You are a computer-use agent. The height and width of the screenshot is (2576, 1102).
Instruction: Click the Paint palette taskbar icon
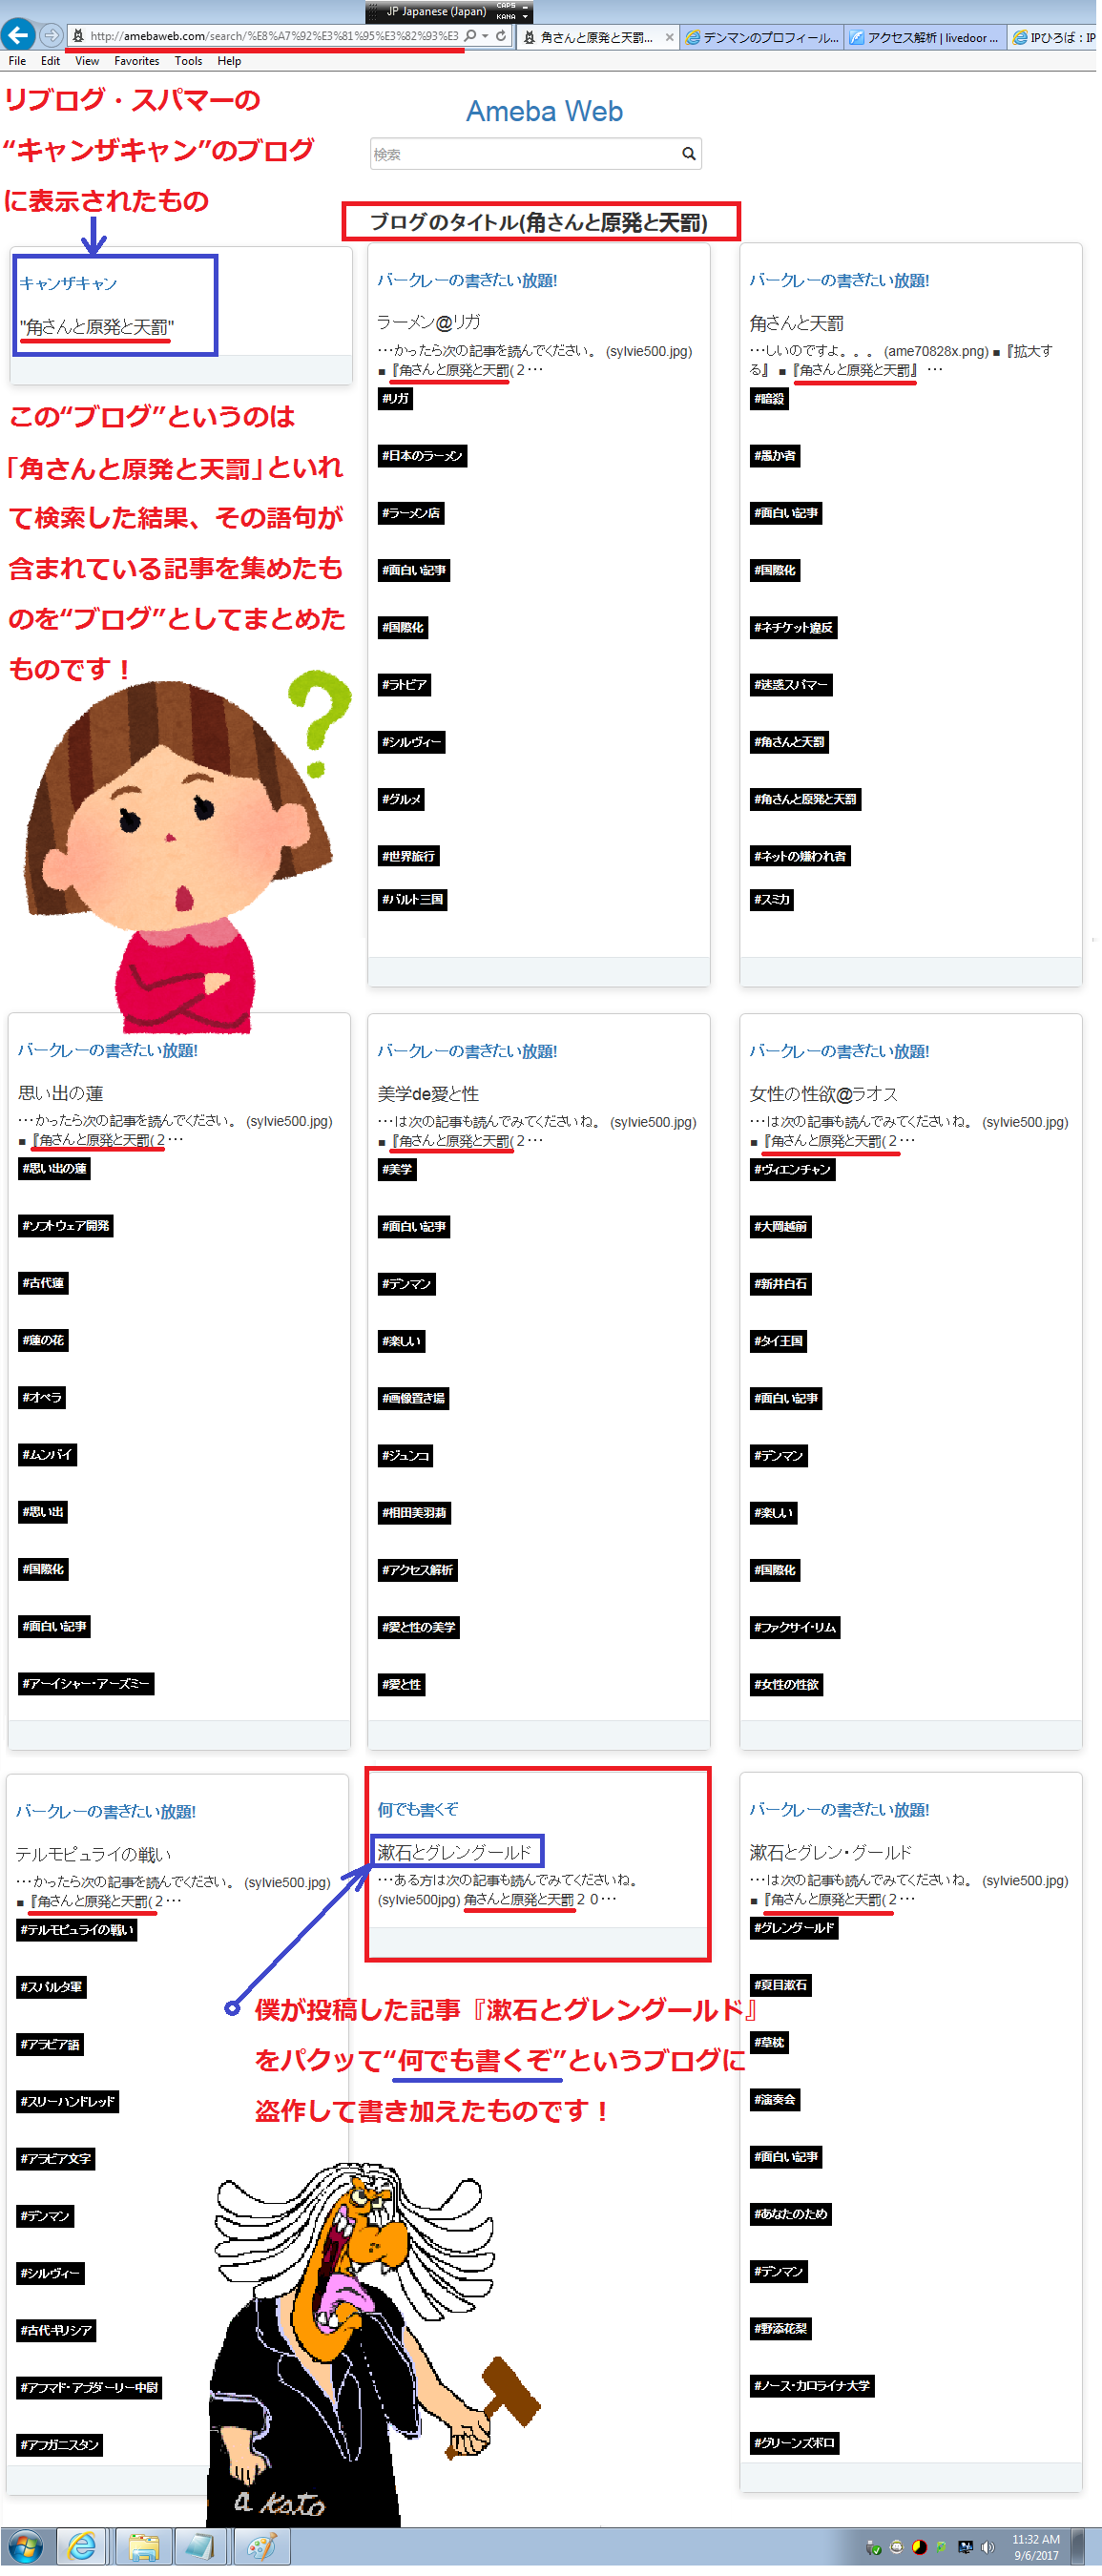pyautogui.click(x=261, y=2546)
